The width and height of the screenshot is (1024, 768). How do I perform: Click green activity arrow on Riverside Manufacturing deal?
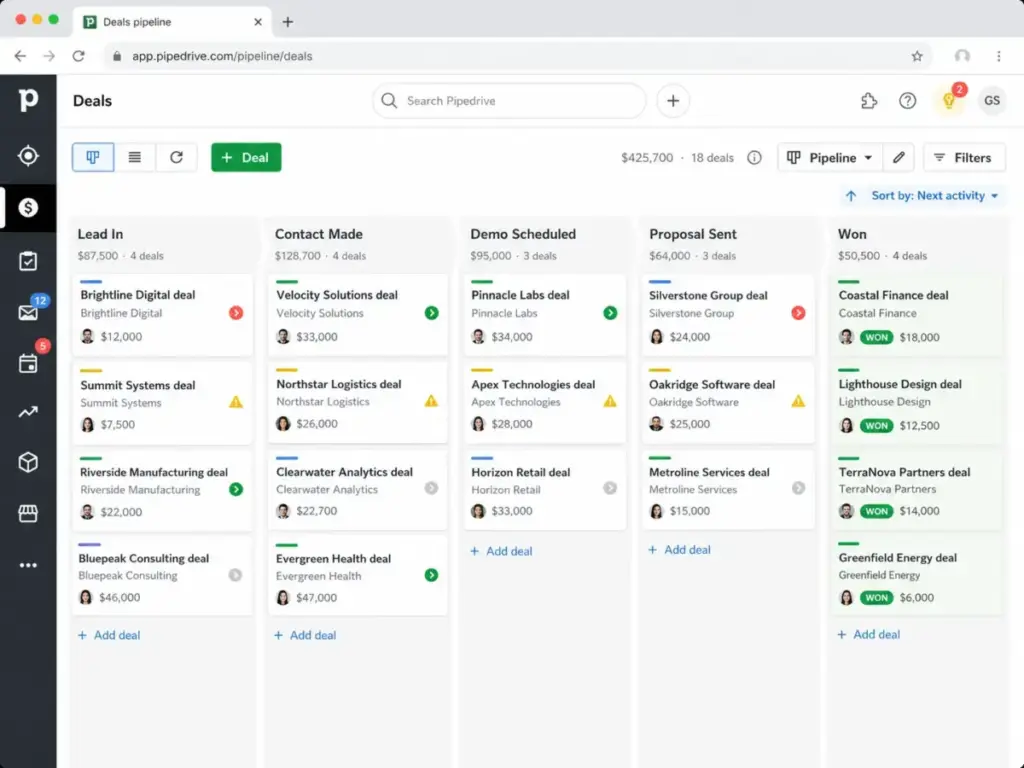236,489
